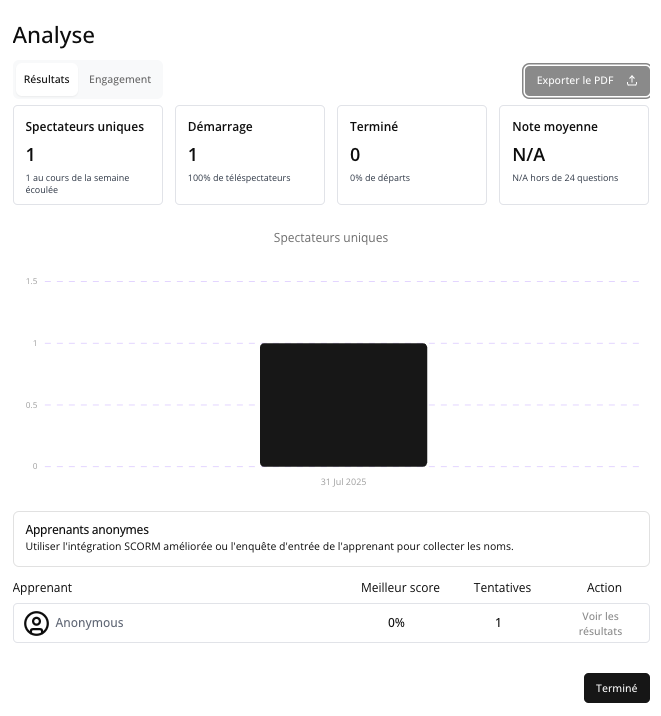Click the black bar in the chart
The image size is (661, 716).
click(343, 404)
